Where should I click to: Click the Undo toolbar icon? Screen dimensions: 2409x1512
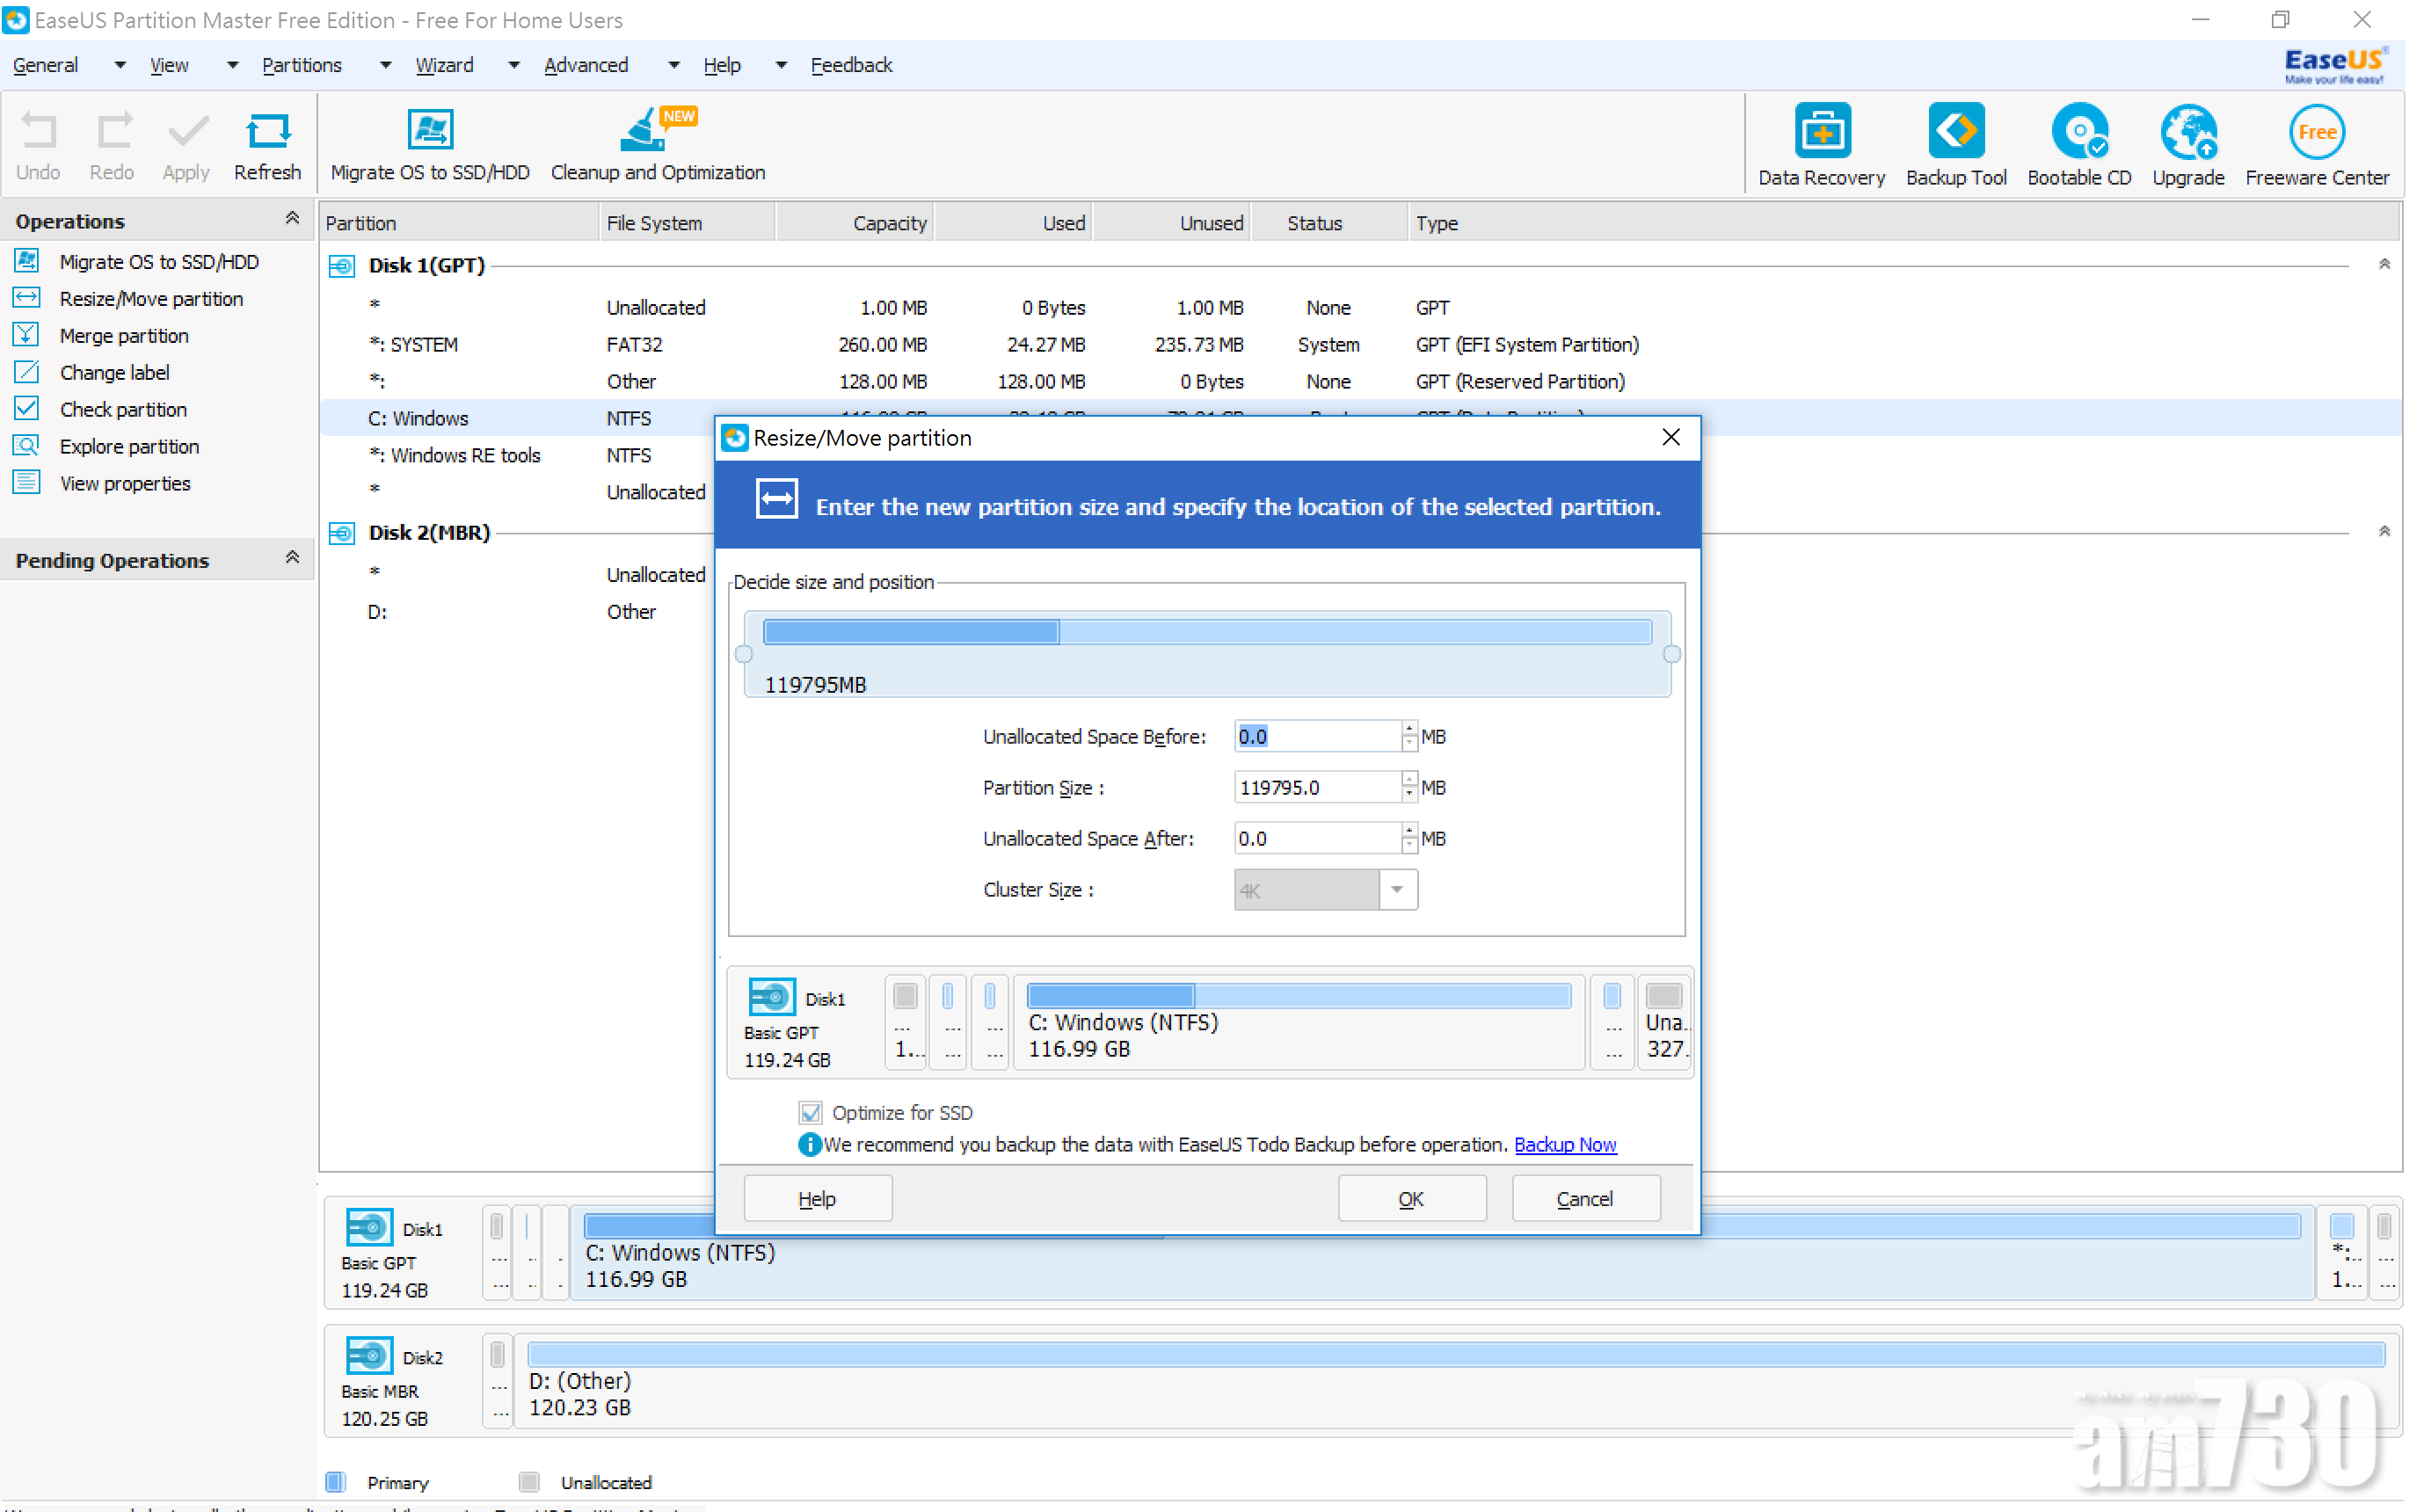coord(38,131)
